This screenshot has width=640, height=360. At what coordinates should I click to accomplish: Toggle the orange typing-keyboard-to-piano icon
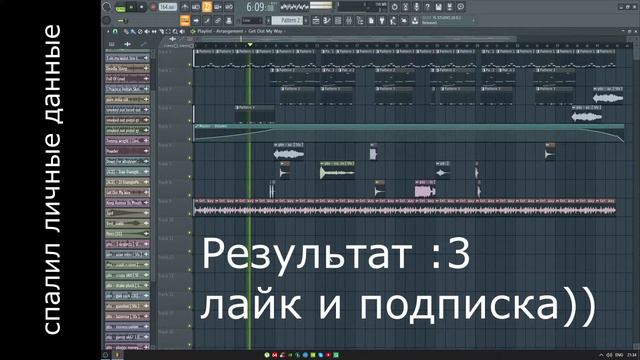point(185,20)
